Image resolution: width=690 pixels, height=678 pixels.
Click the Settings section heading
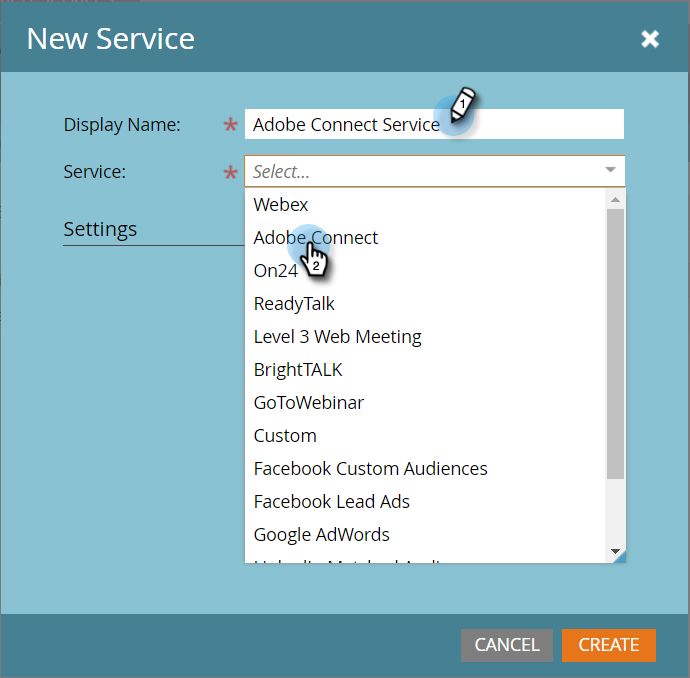(x=100, y=229)
